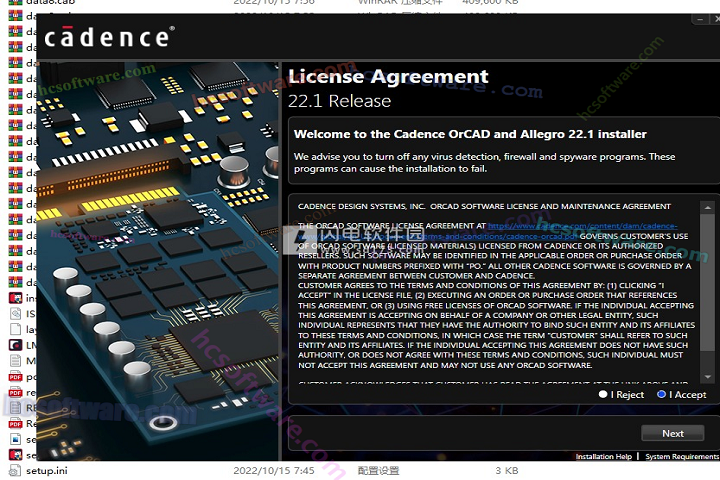The image size is (720, 480).
Task: Select the installer icon beside "in" file
Action: (x=15, y=298)
